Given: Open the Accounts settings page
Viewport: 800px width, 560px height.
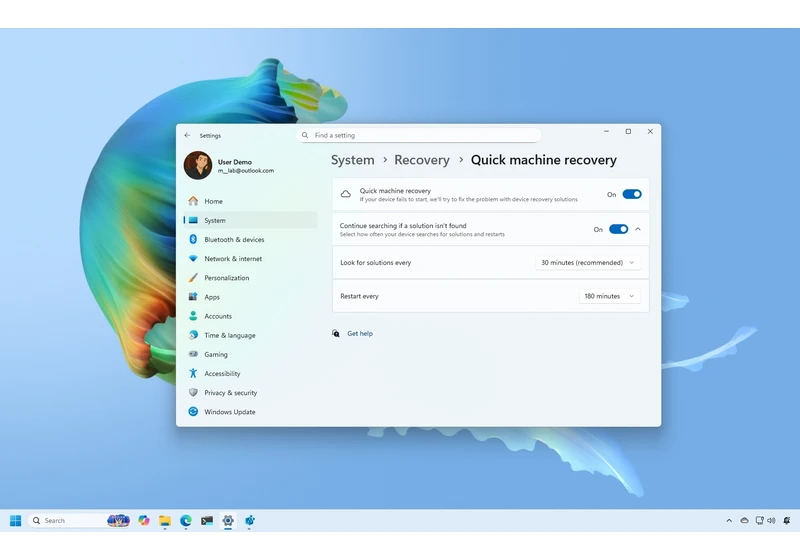Looking at the screenshot, I should (x=250, y=316).
